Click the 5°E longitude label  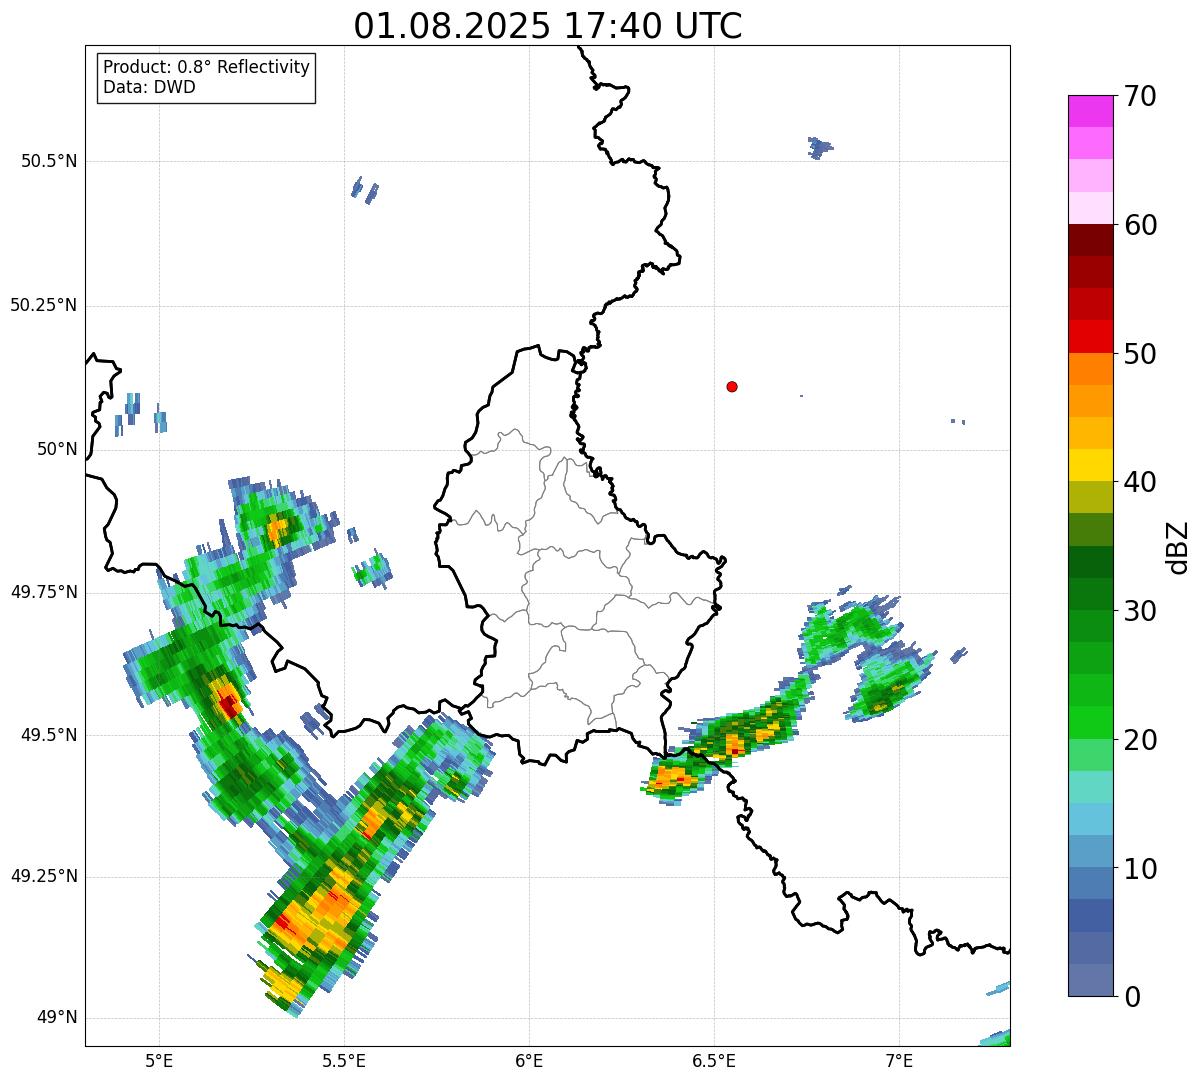click(159, 1060)
